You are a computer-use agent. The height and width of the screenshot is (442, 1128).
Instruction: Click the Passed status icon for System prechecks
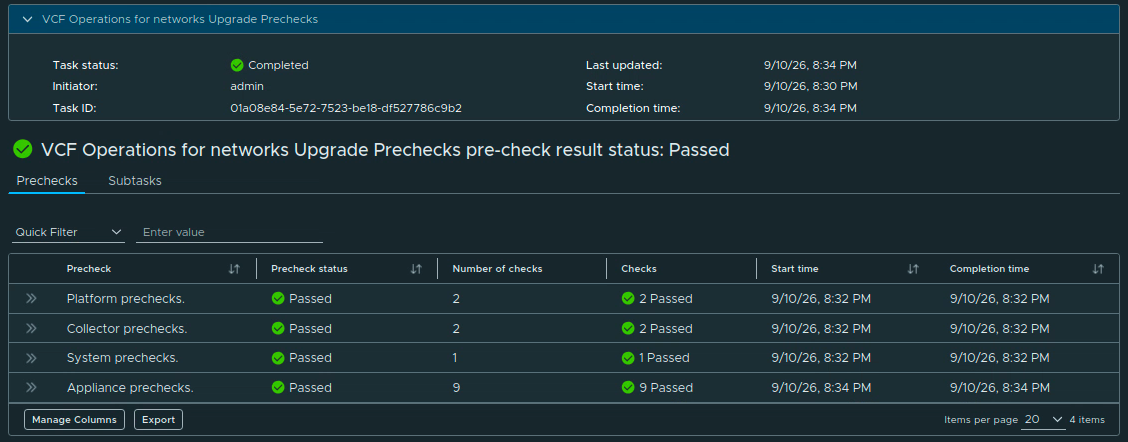tap(278, 358)
